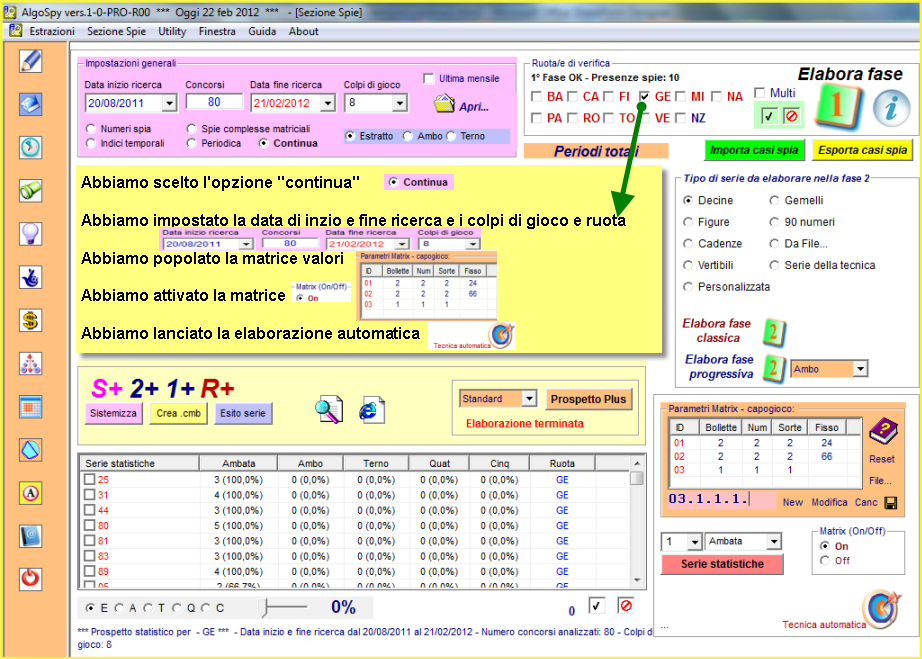Open the numeric dropdown showing 1

click(x=694, y=541)
